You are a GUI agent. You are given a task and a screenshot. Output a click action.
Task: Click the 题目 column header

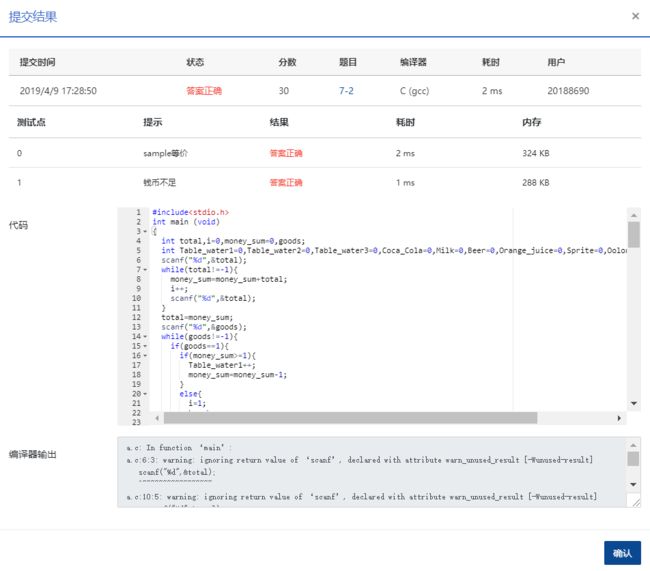[348, 62]
